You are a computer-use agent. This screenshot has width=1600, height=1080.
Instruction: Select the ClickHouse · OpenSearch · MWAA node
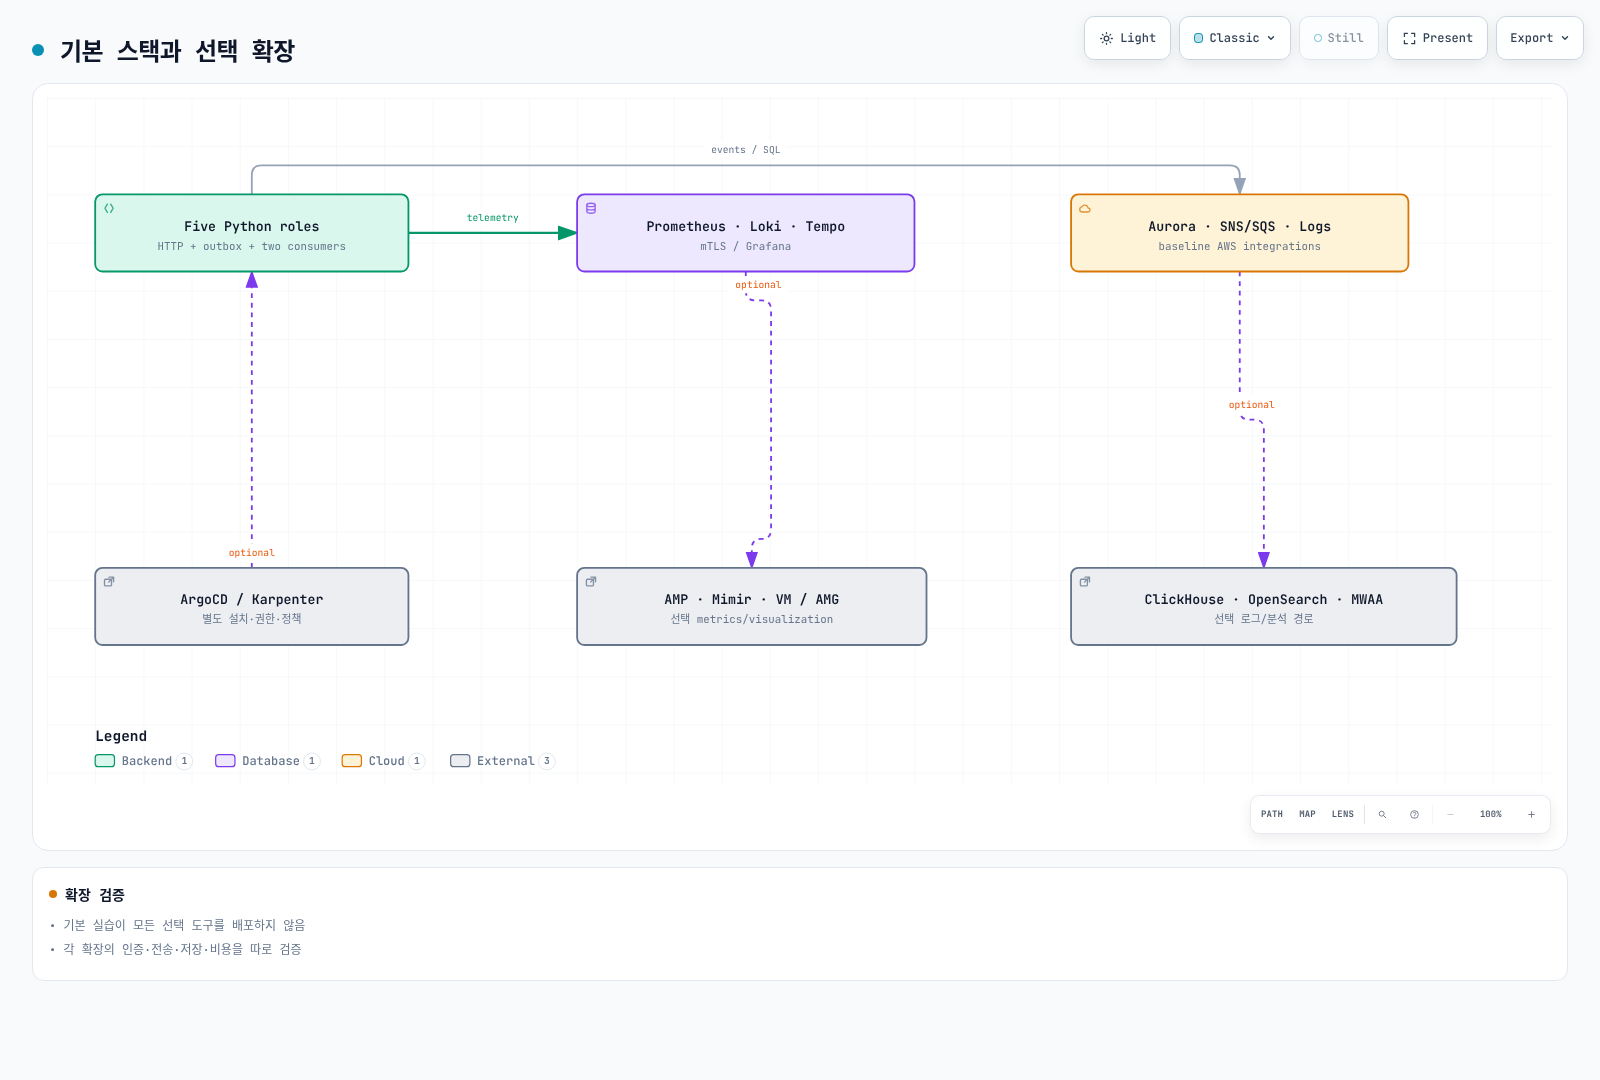click(x=1264, y=607)
